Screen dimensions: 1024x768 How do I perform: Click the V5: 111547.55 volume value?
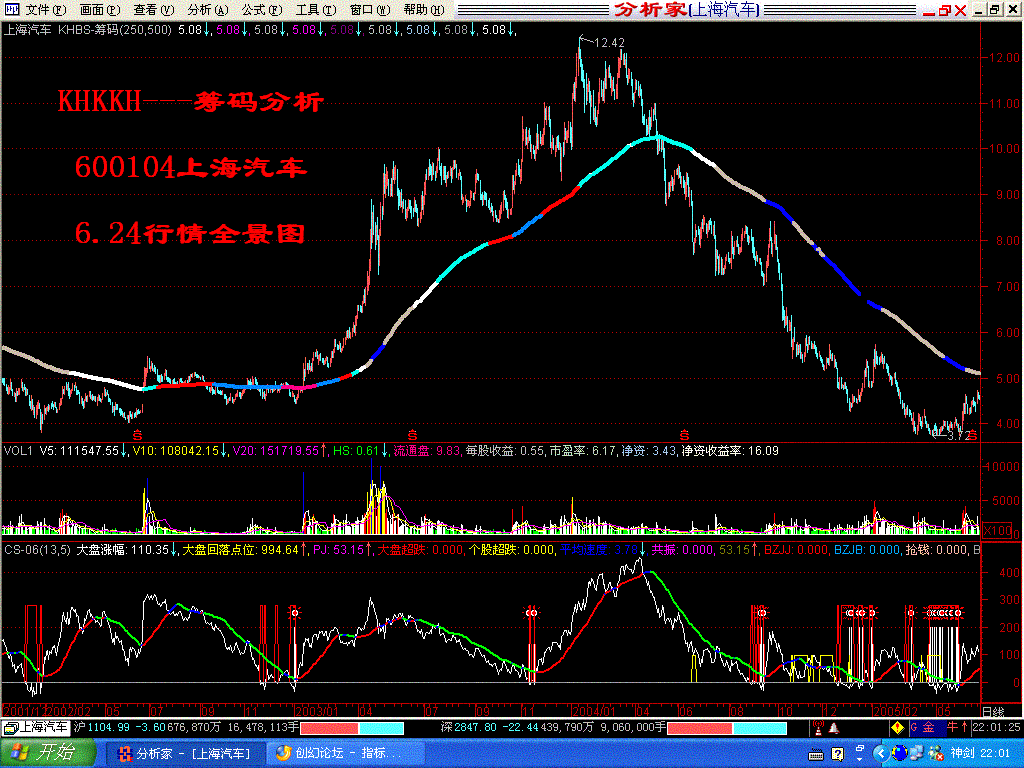click(x=80, y=451)
